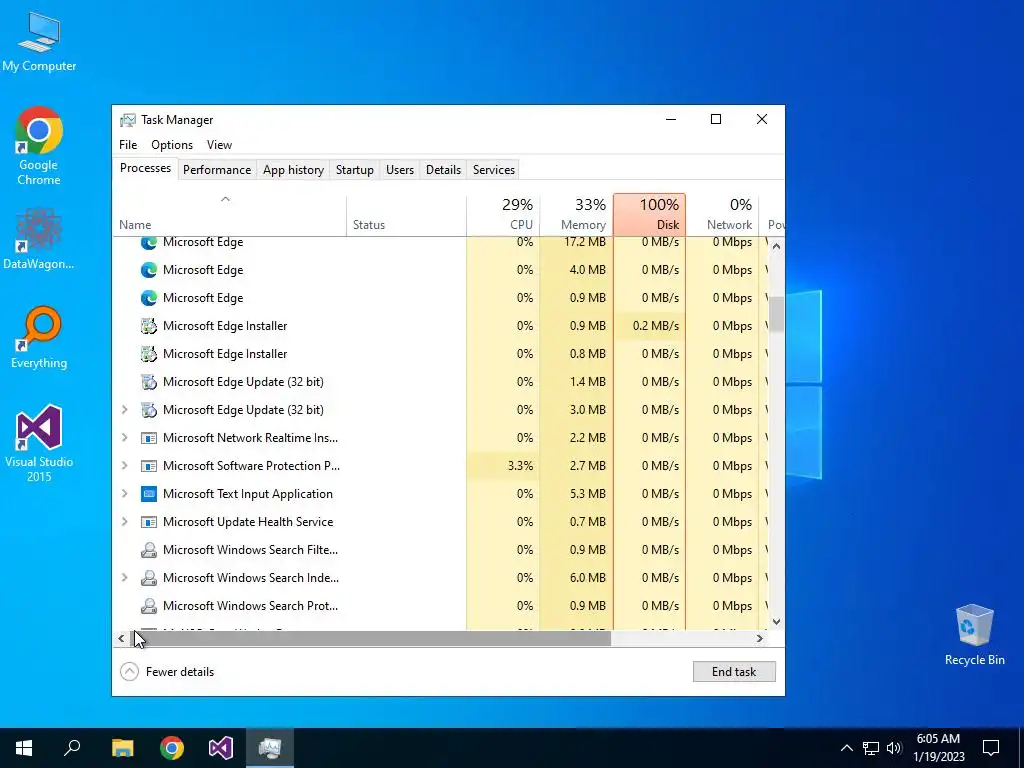Click Microsoft Software Protection Platform icon
Screen dimensions: 1024x768
[149, 466]
